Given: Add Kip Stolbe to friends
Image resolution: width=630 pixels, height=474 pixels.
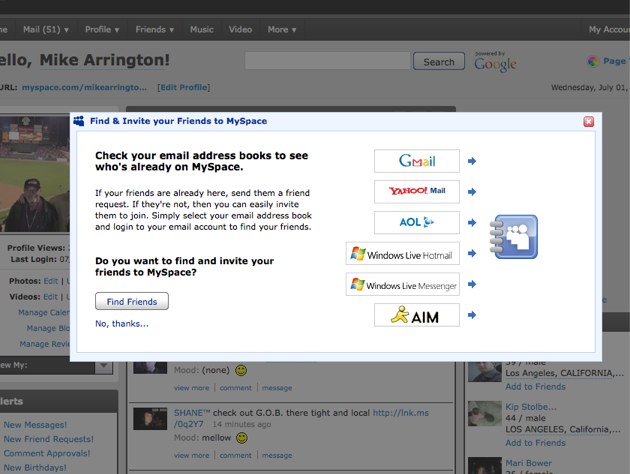Looking at the screenshot, I should click(x=535, y=443).
